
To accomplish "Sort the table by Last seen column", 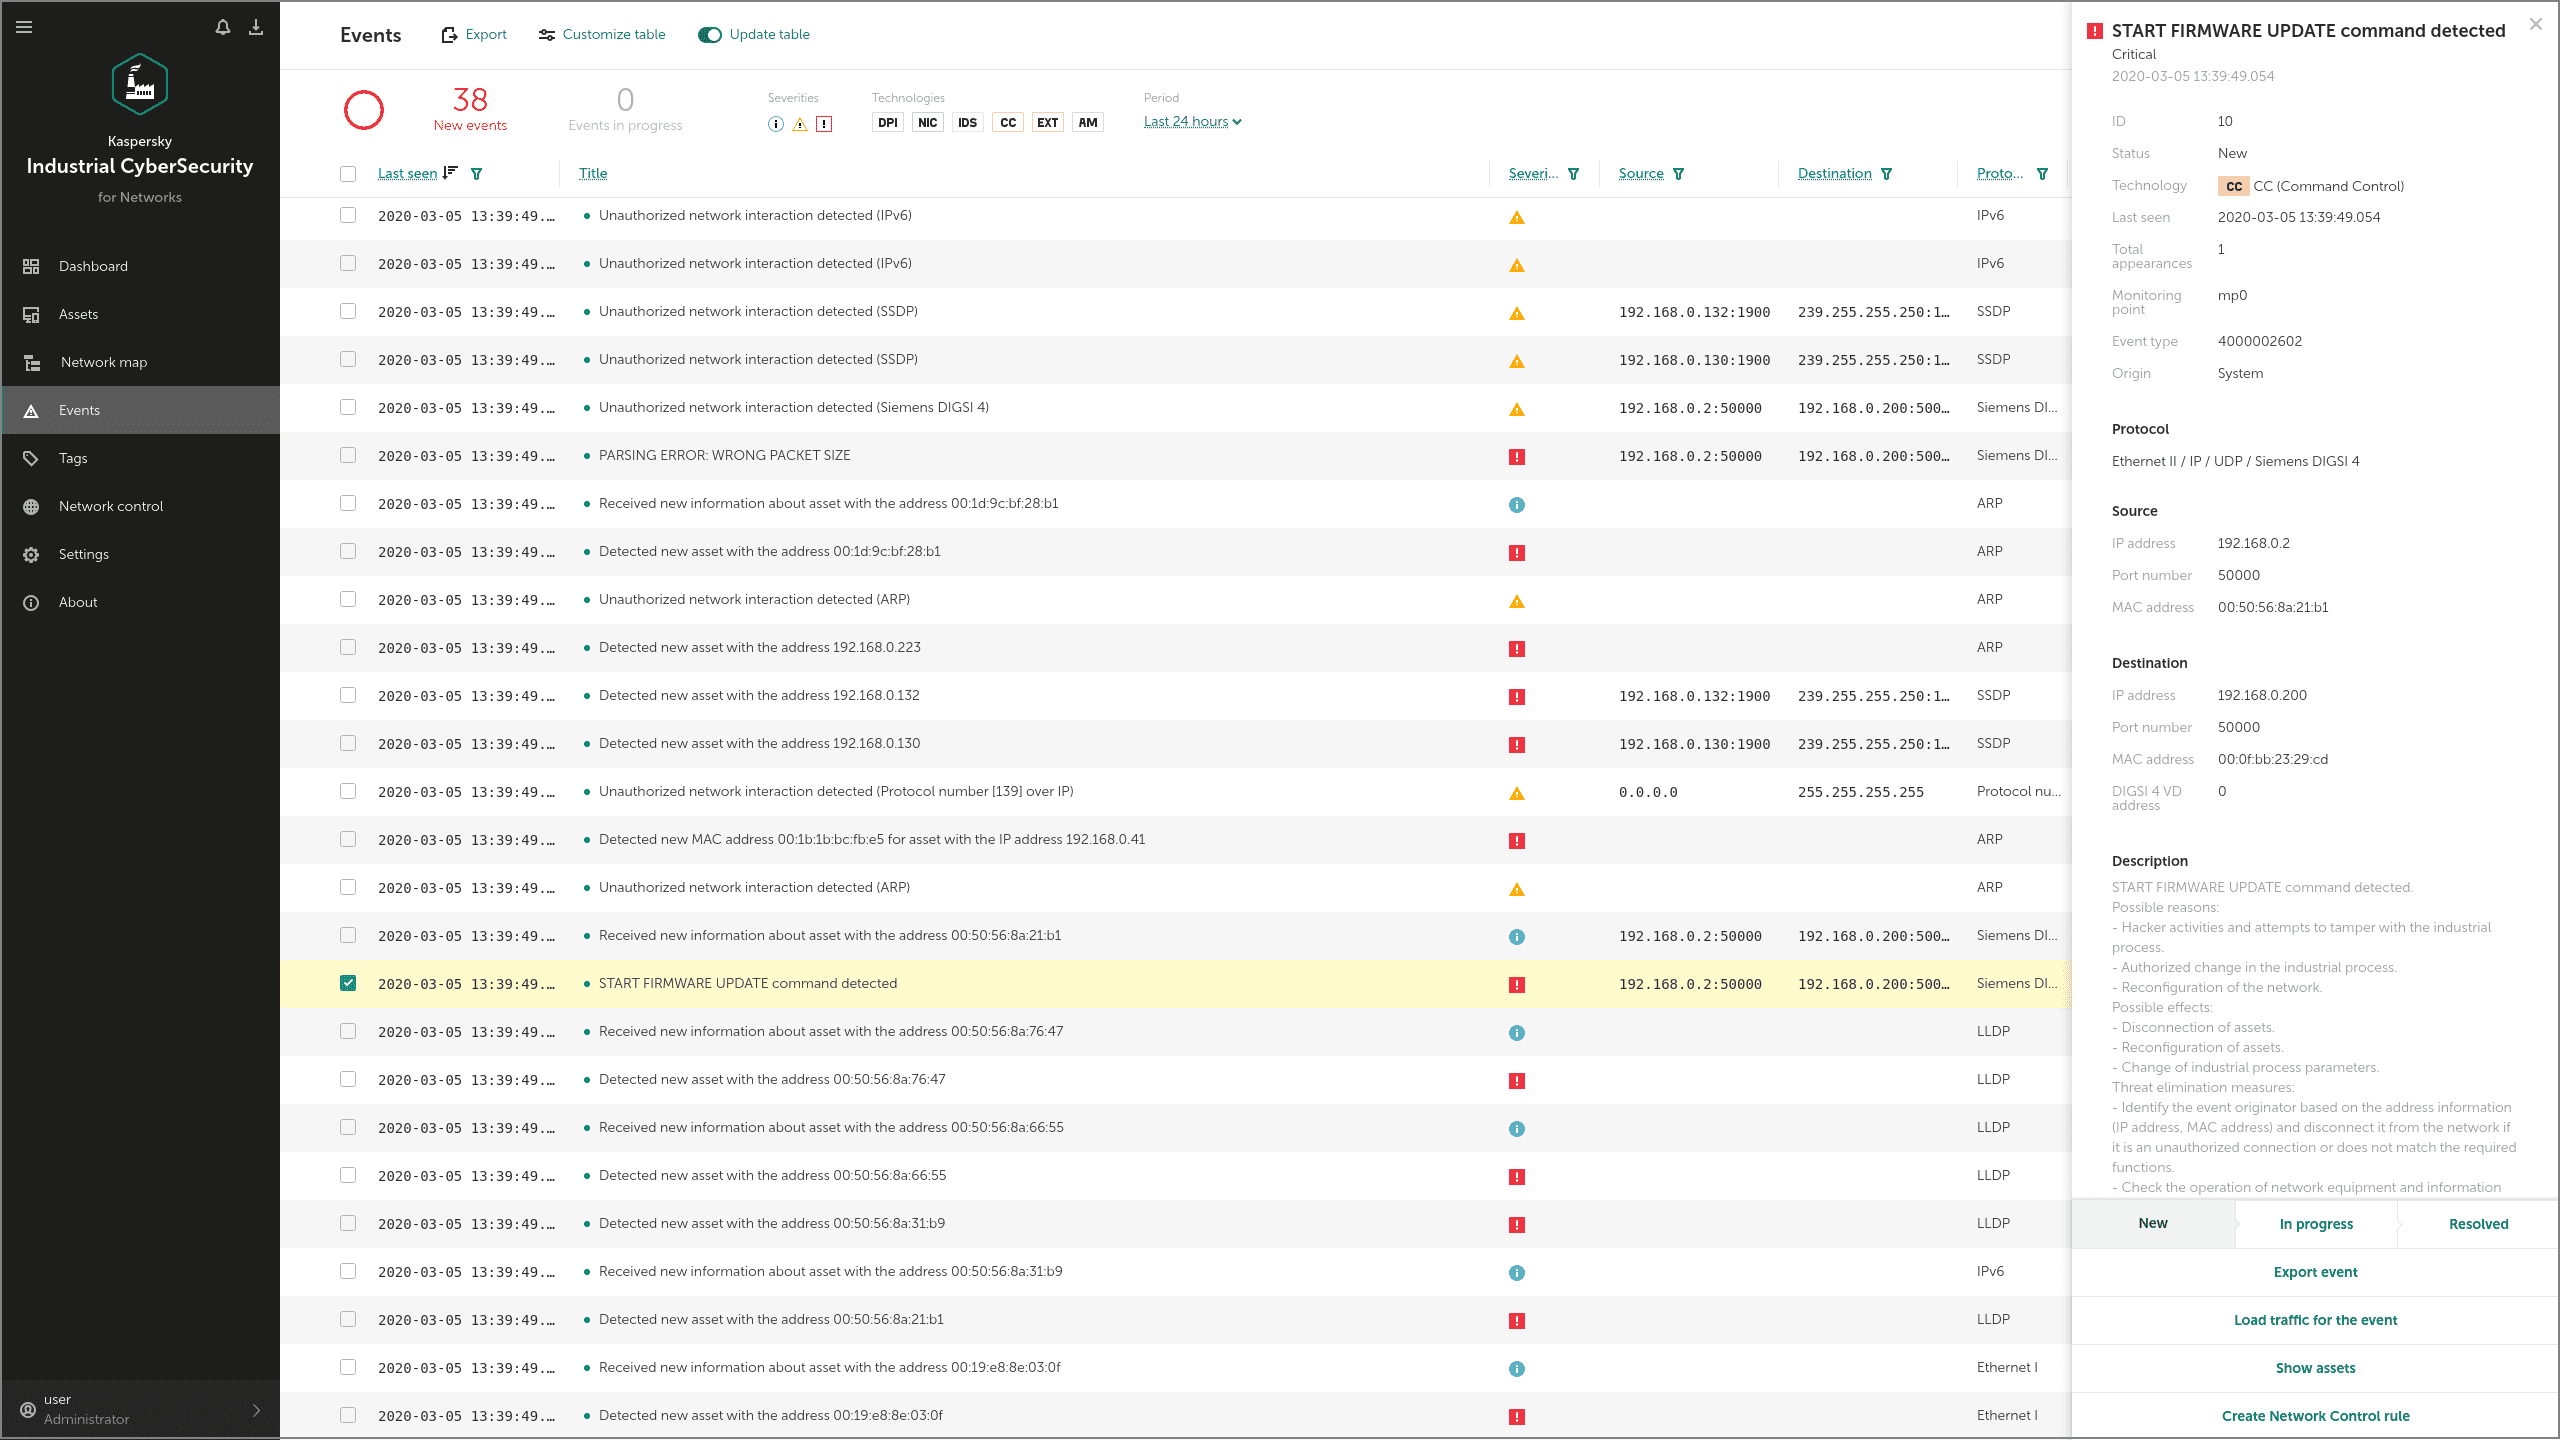I will [x=408, y=174].
